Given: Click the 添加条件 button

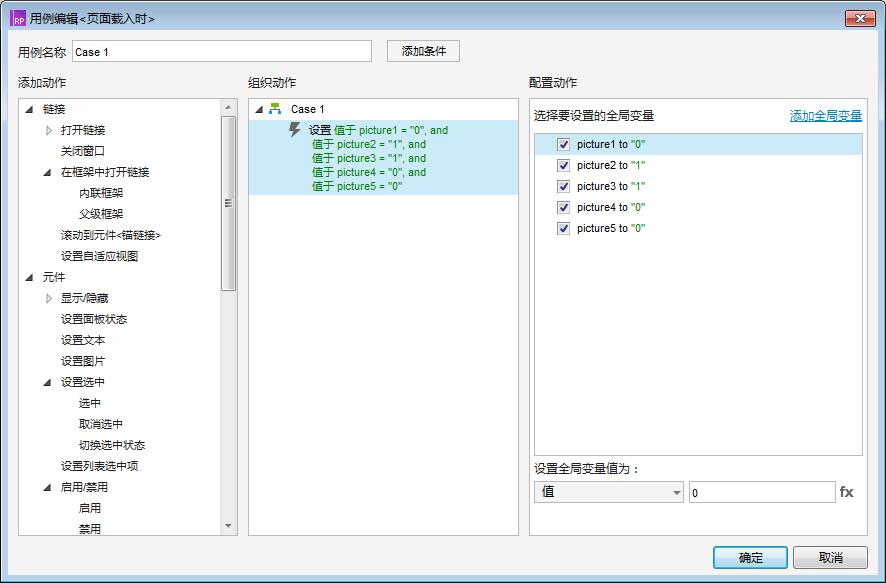Looking at the screenshot, I should [x=423, y=51].
